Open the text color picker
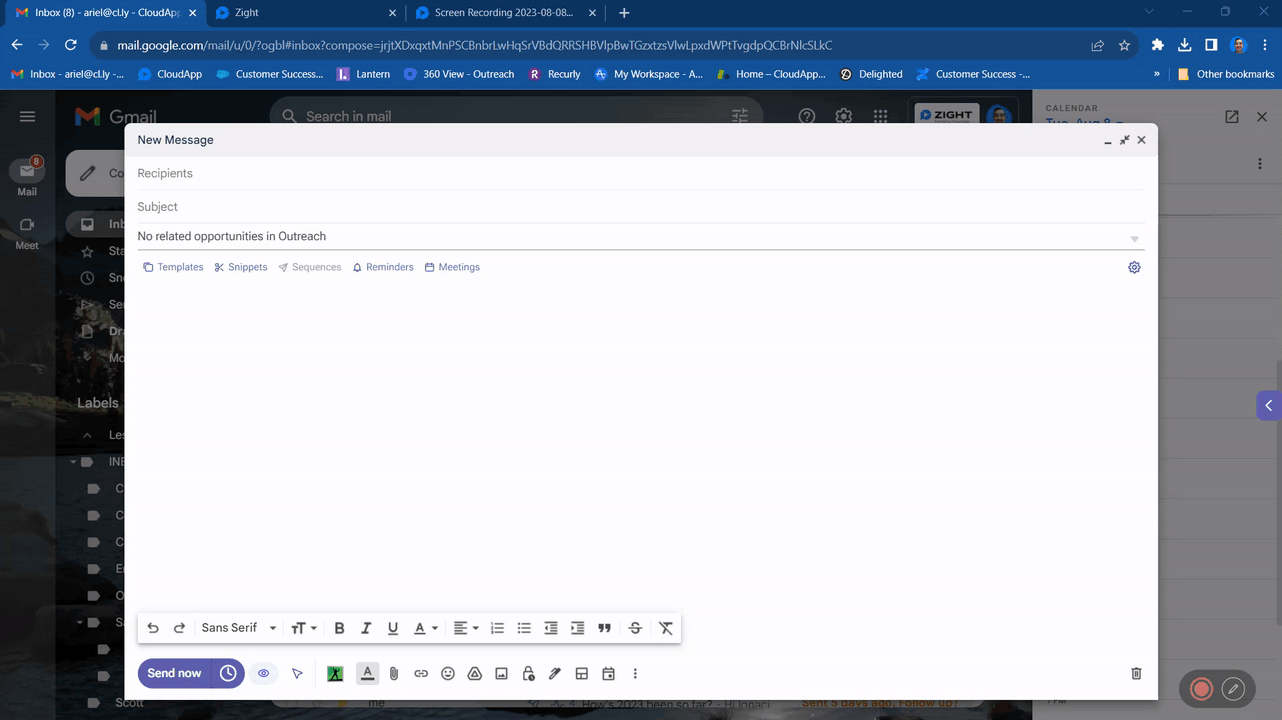Image resolution: width=1282 pixels, height=720 pixels. tap(426, 628)
